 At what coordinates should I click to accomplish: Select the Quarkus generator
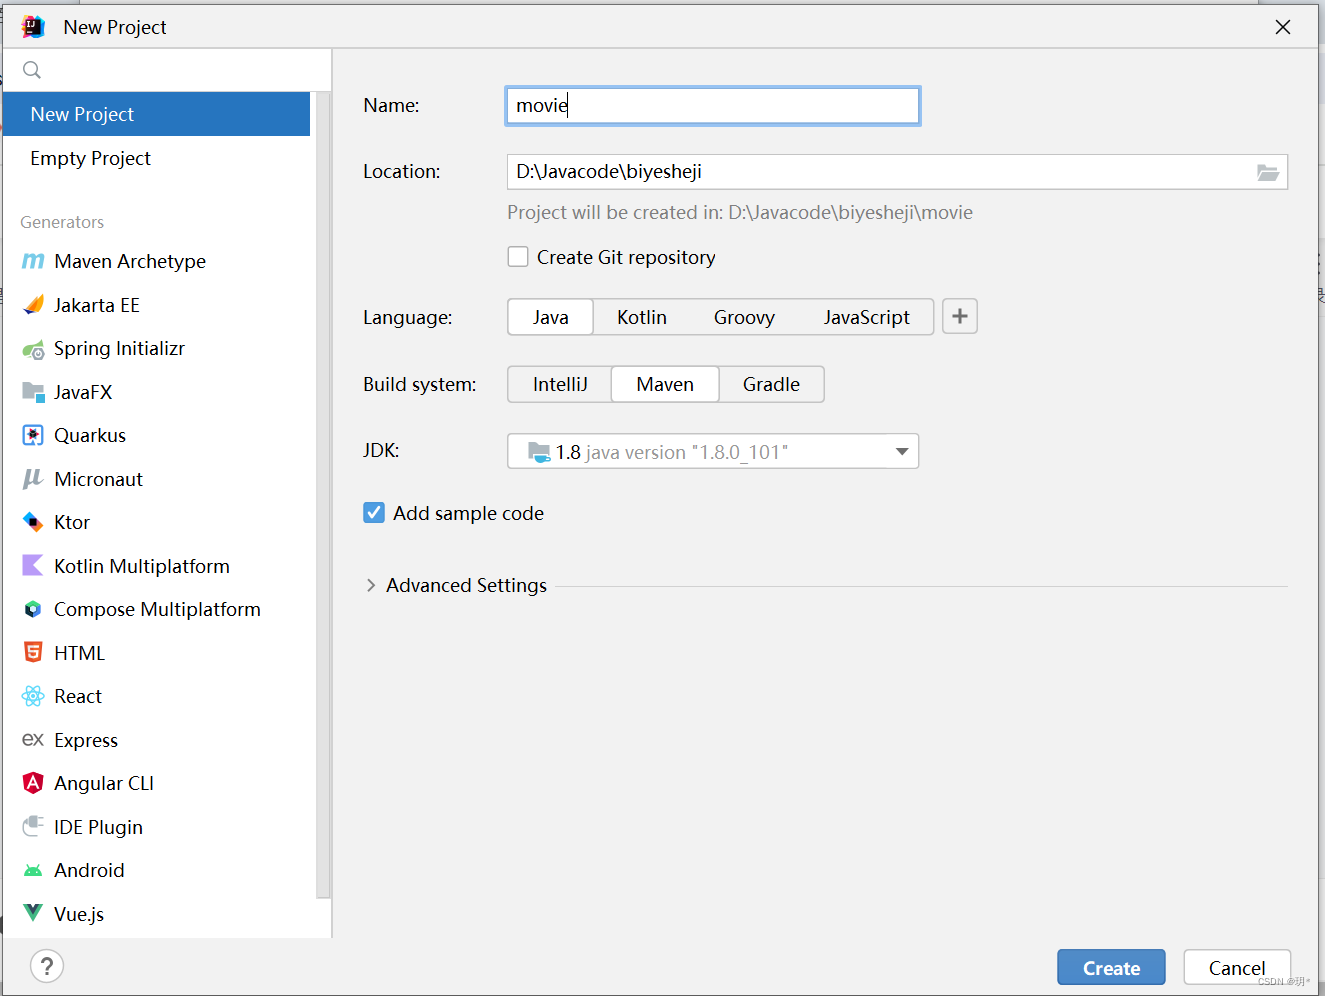click(x=88, y=435)
